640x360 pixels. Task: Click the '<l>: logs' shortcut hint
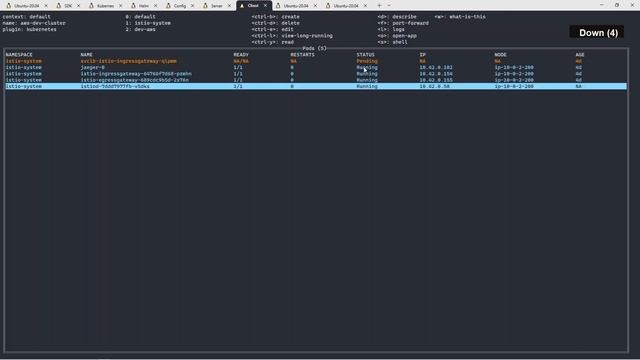click(391, 29)
